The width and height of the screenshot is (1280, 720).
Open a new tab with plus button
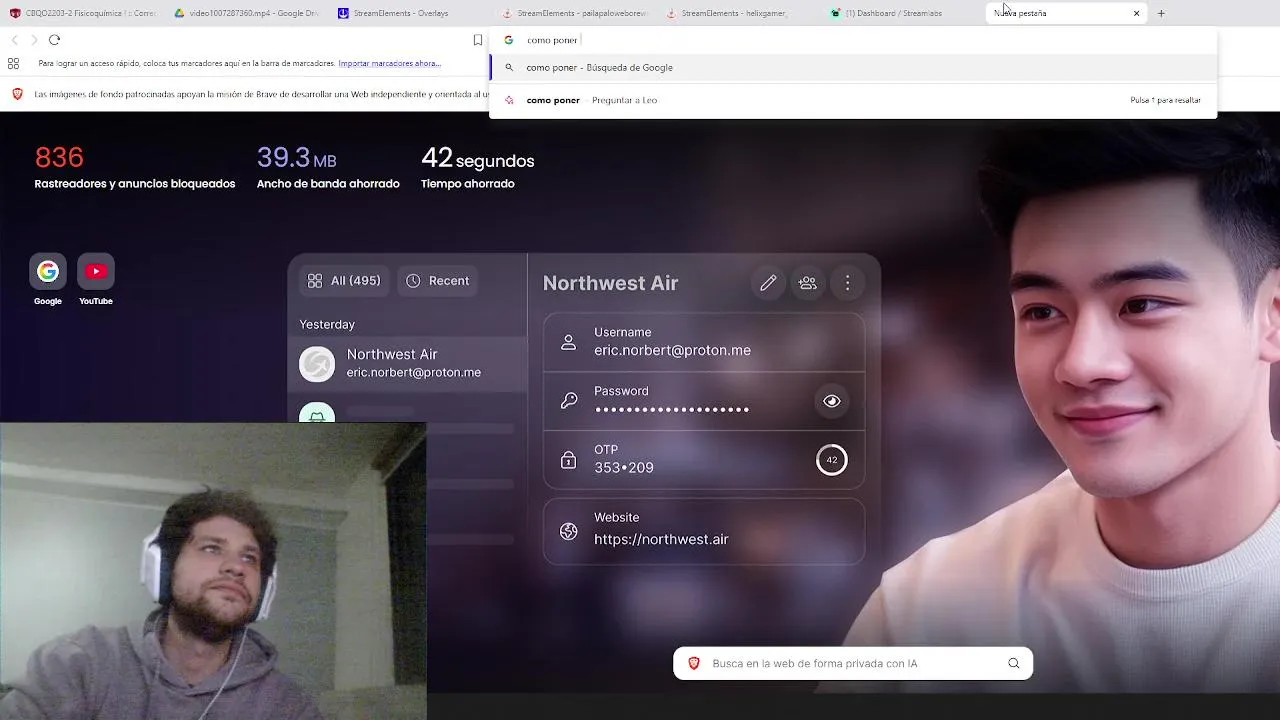[x=1161, y=13]
